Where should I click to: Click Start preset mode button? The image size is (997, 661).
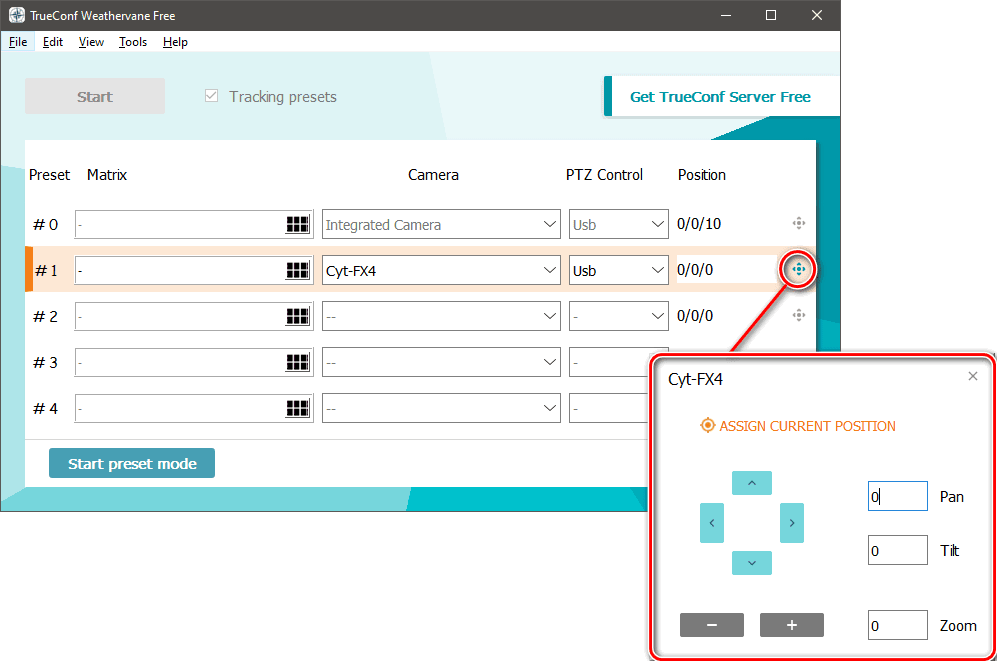pos(132,463)
